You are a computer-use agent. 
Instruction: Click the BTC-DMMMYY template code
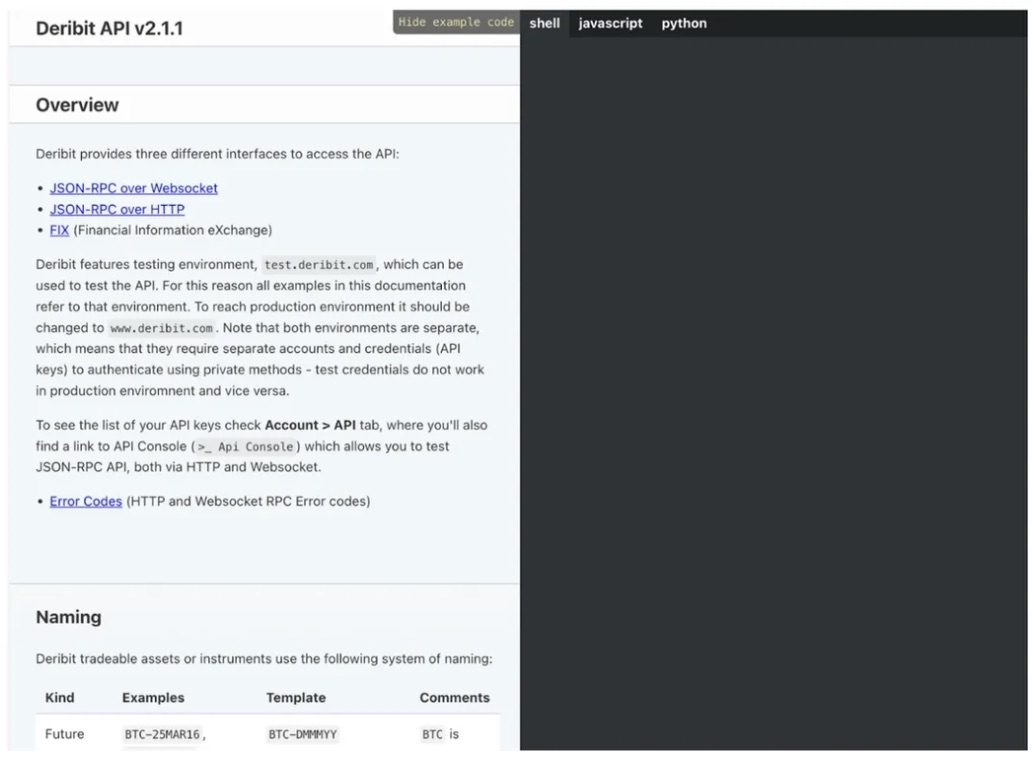tap(302, 733)
